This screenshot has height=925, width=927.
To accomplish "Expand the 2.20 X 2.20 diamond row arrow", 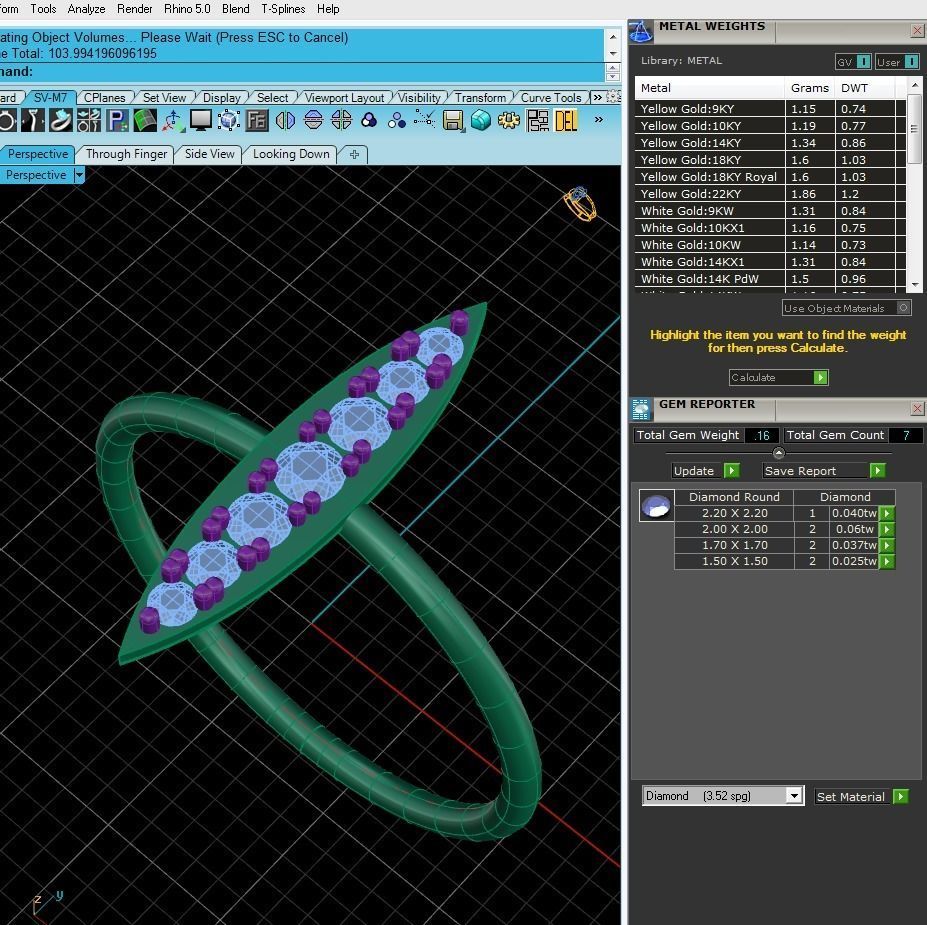I will pos(886,513).
